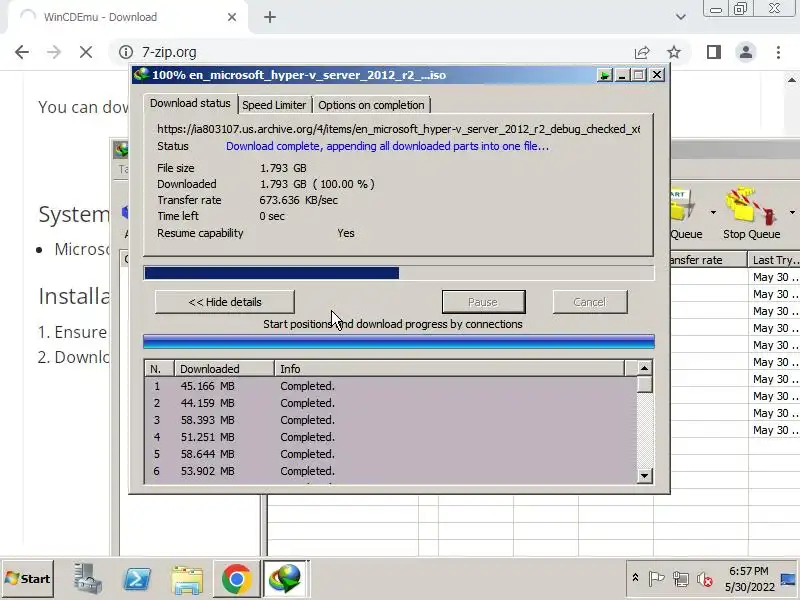Click the Start Queue icon in IDM window
The width and height of the screenshot is (800, 600).
point(686,213)
